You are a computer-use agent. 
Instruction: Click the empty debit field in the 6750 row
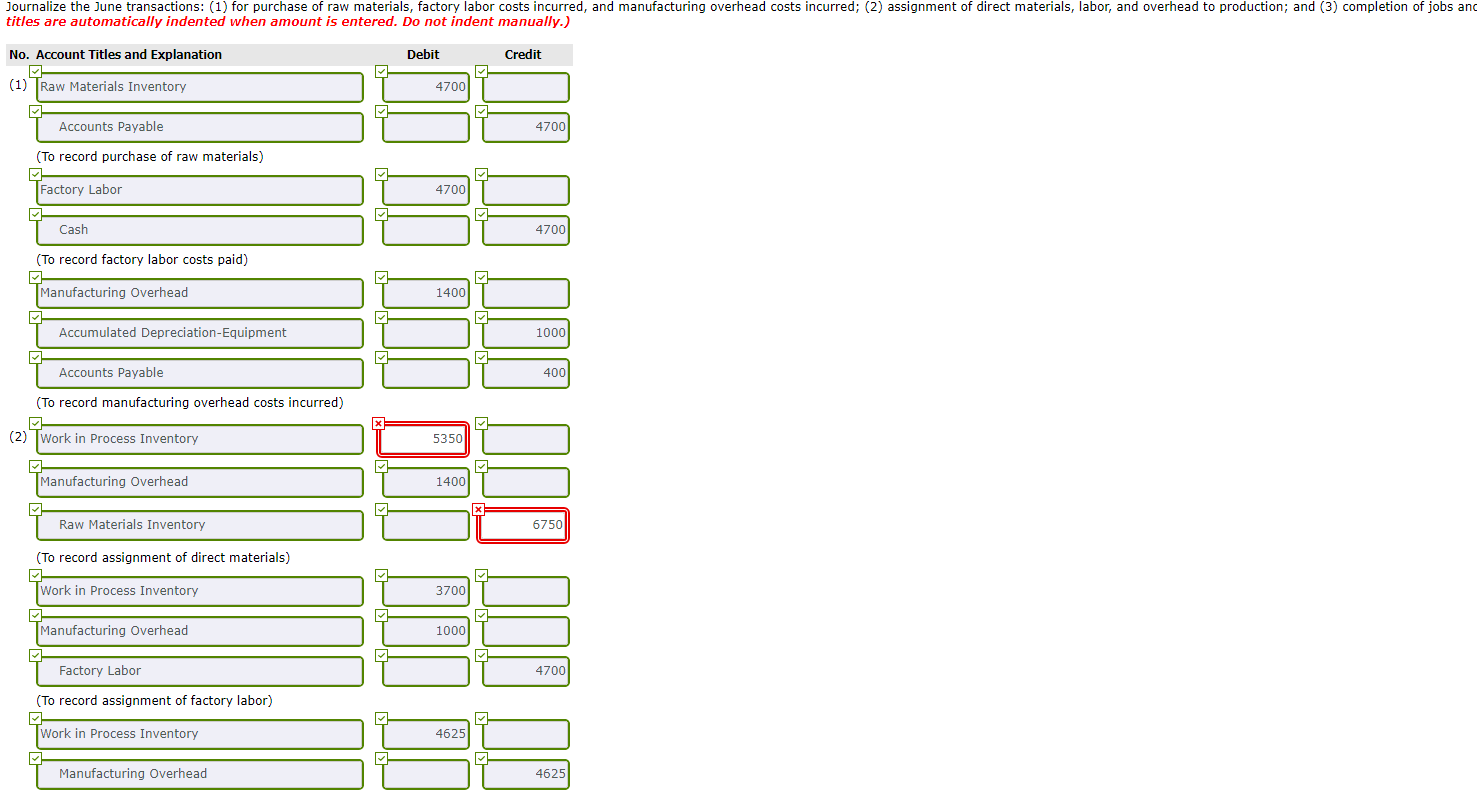pyautogui.click(x=426, y=525)
